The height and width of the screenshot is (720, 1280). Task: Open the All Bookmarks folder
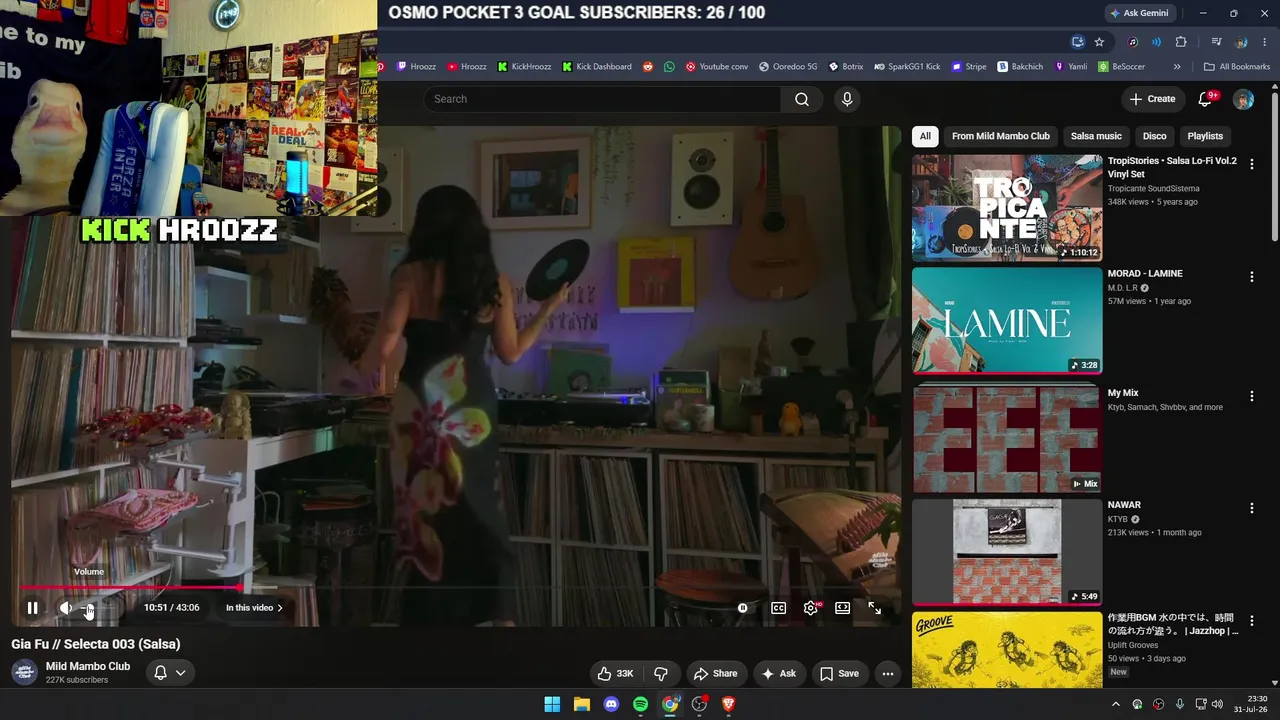point(1237,67)
